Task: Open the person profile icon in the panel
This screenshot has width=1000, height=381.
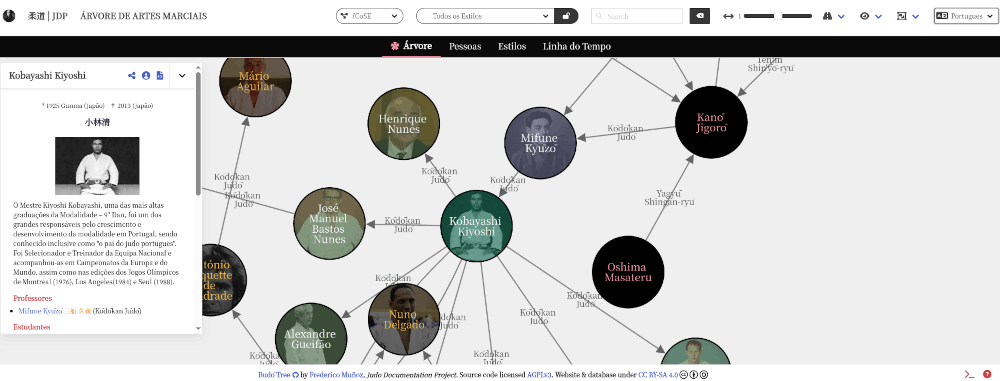Action: (x=146, y=75)
